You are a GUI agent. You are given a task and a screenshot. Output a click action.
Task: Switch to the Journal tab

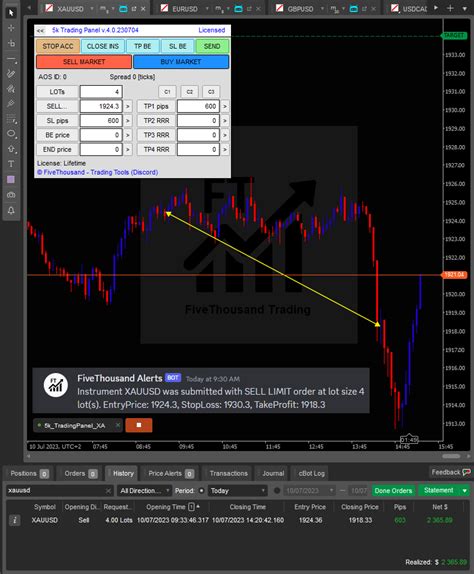click(273, 473)
